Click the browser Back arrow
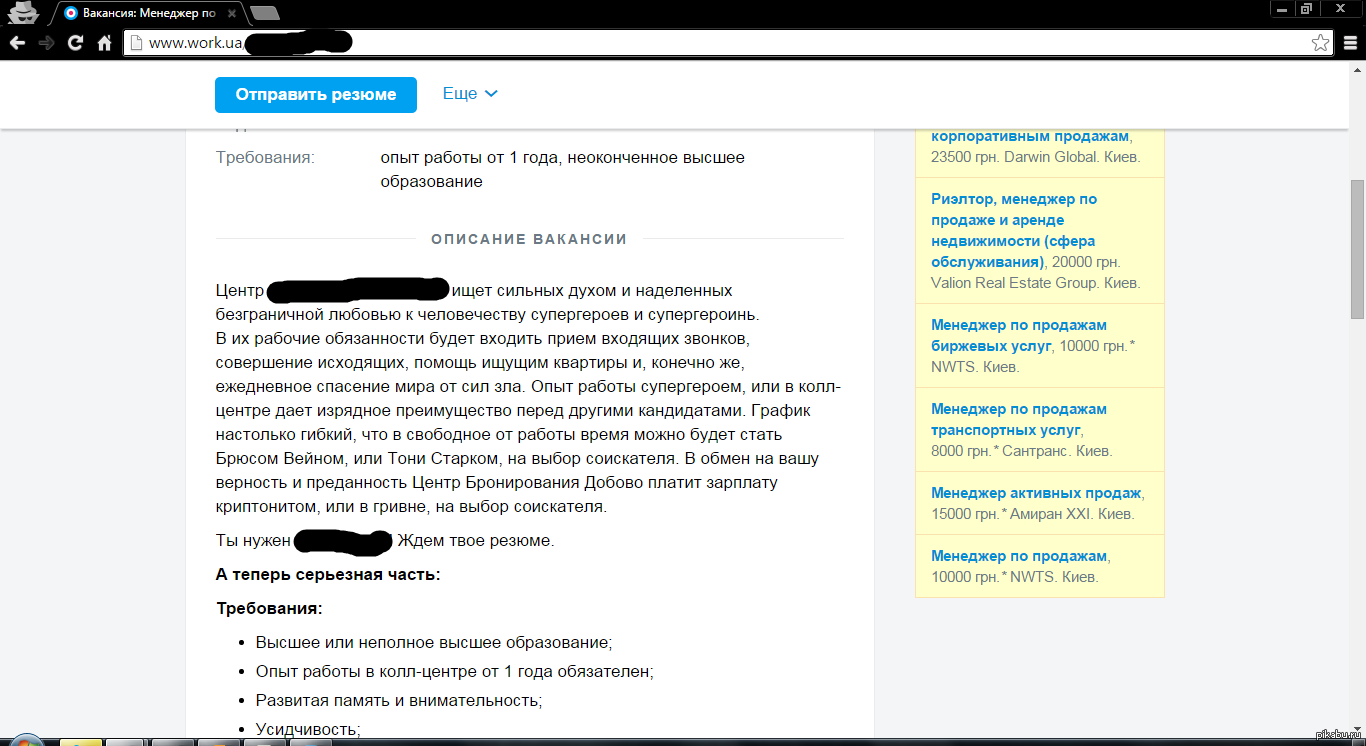This screenshot has height=746, width=1366. [17, 43]
